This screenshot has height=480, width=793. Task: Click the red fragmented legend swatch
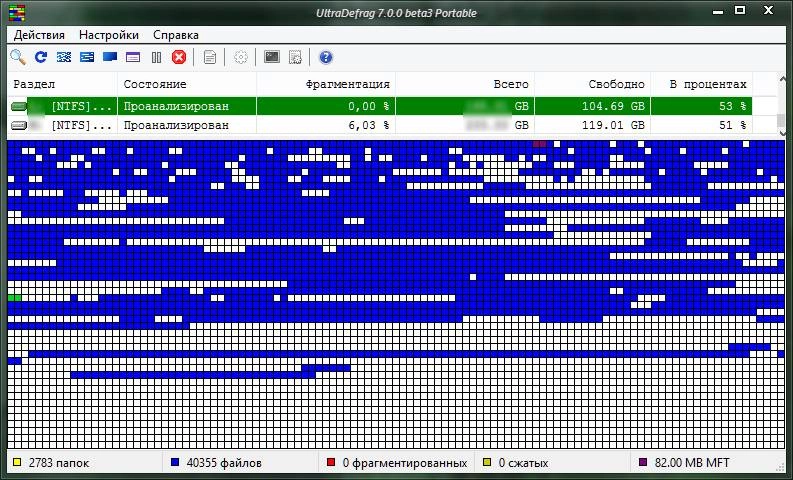331,462
